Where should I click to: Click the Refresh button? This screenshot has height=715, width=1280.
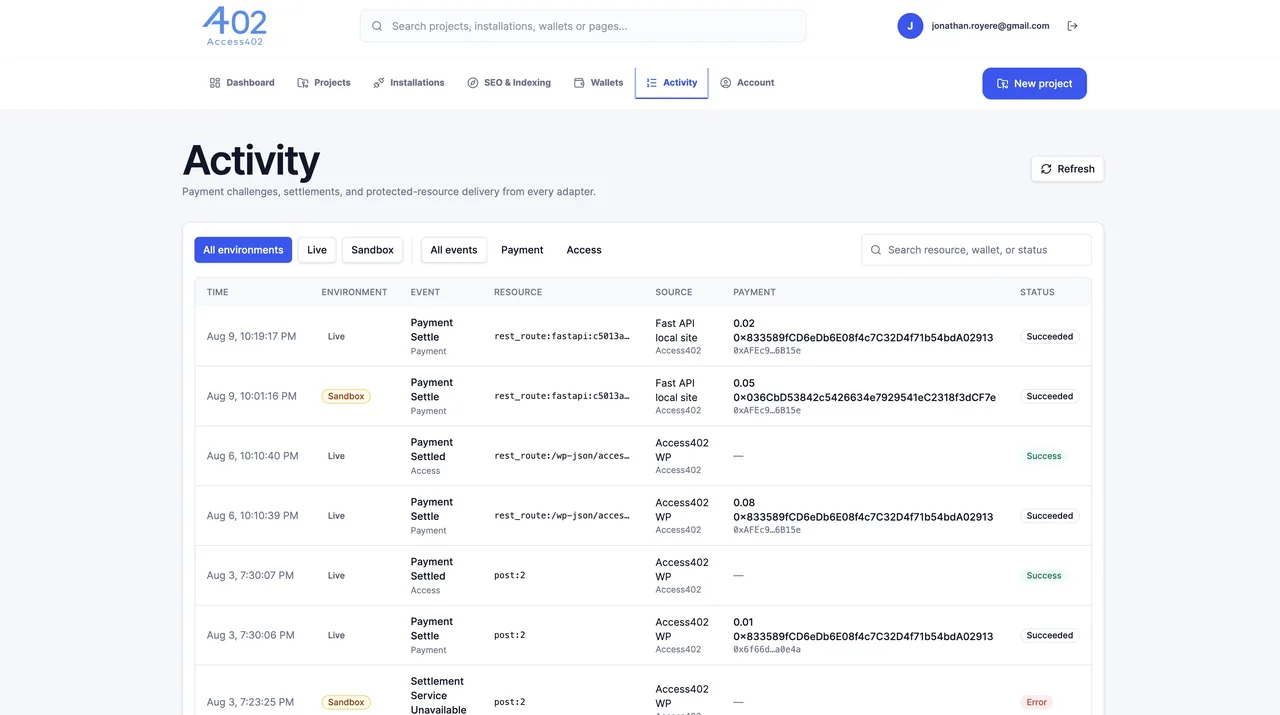click(x=1067, y=169)
